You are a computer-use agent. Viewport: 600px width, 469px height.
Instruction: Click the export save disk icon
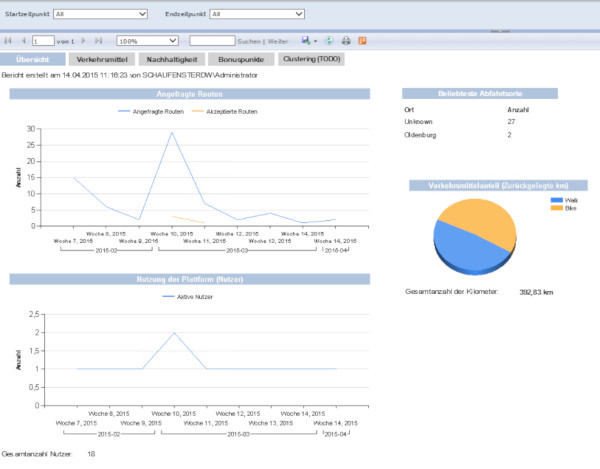tap(306, 41)
